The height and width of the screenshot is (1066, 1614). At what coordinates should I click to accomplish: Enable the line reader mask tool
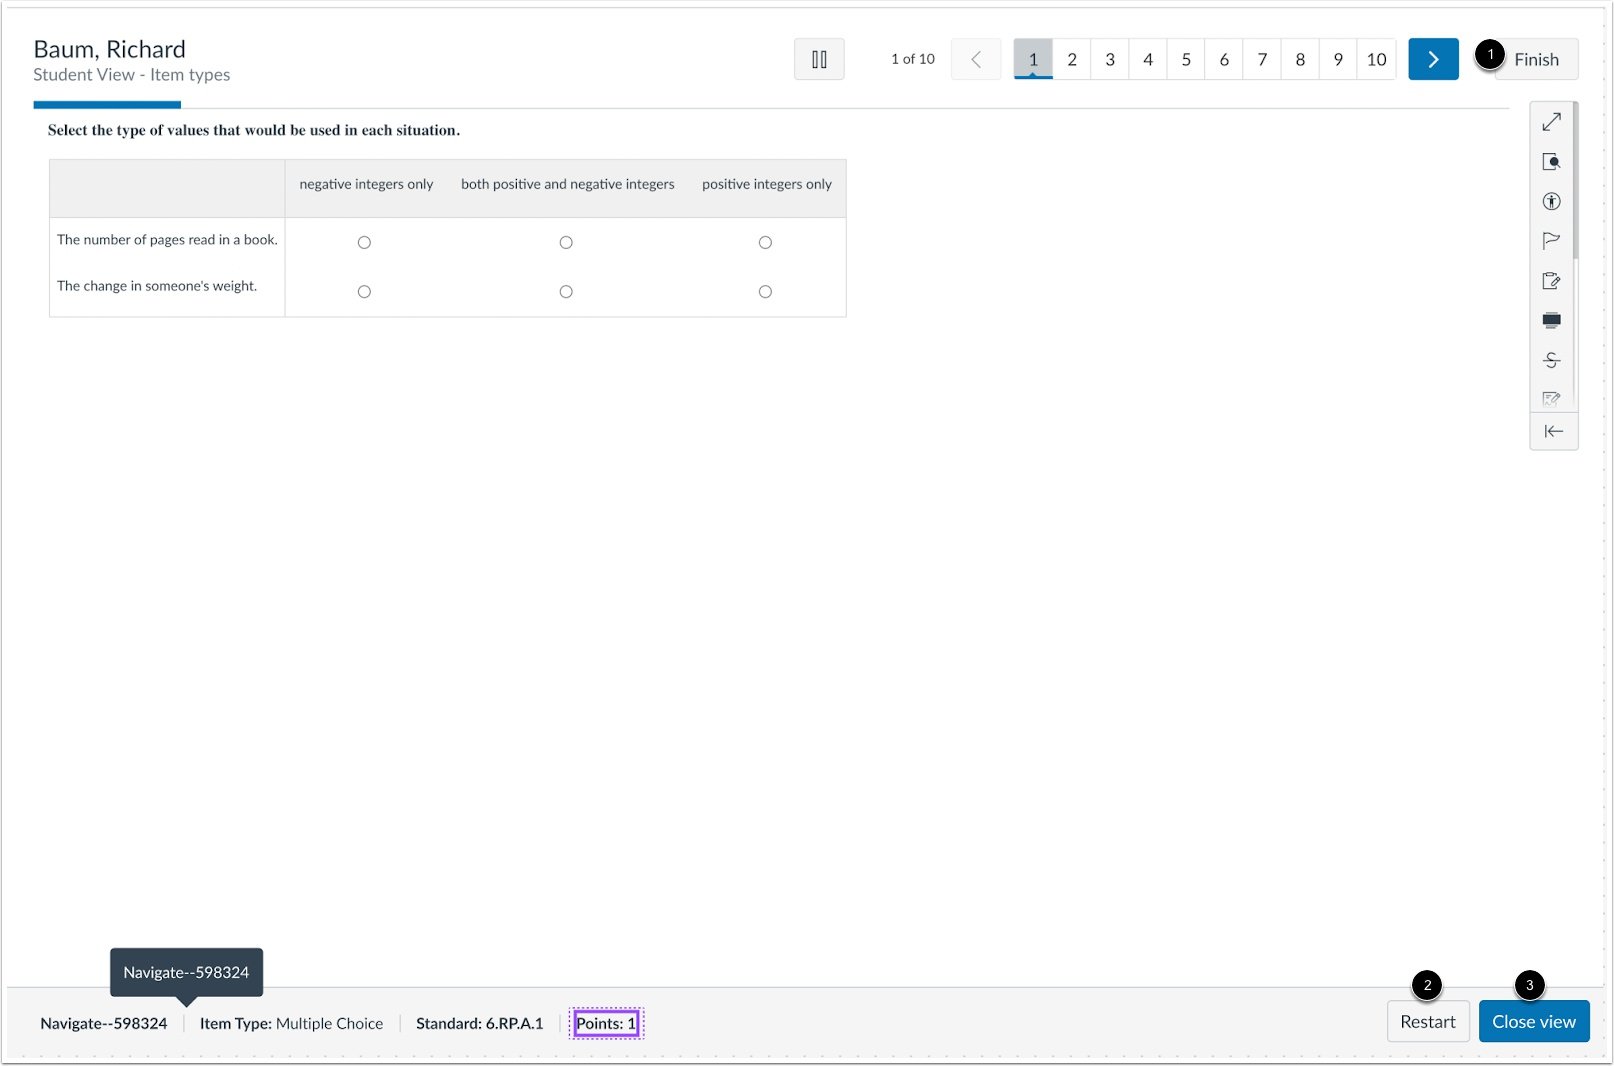[x=1551, y=320]
